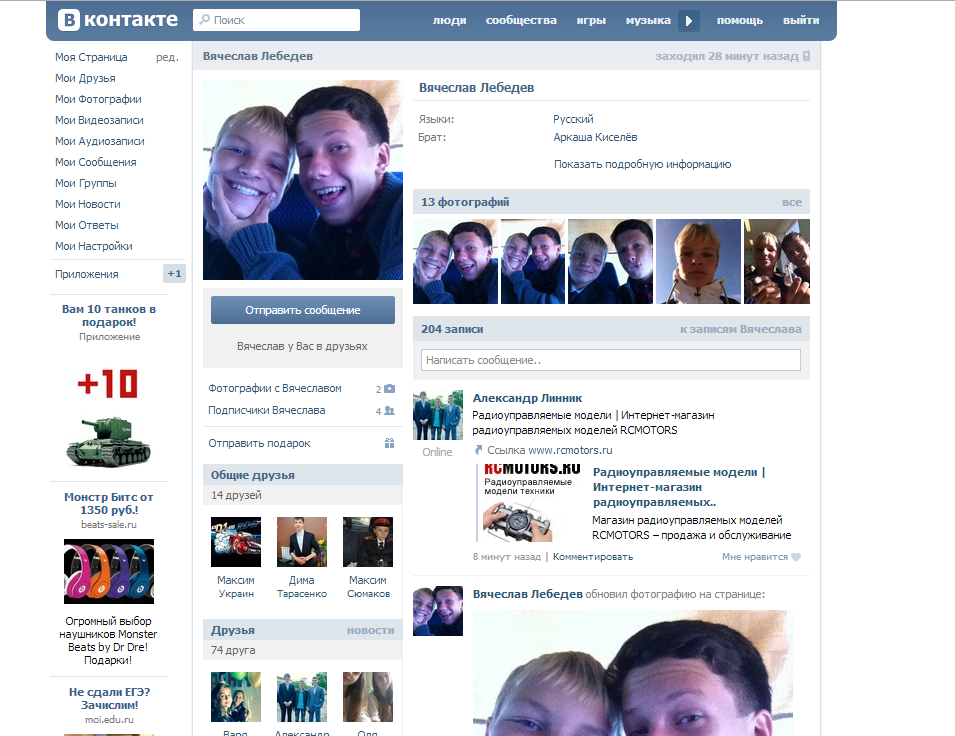This screenshot has width=955, height=736.
Task: Open mutual friend Максим Украин's avatar
Action: pos(236,542)
